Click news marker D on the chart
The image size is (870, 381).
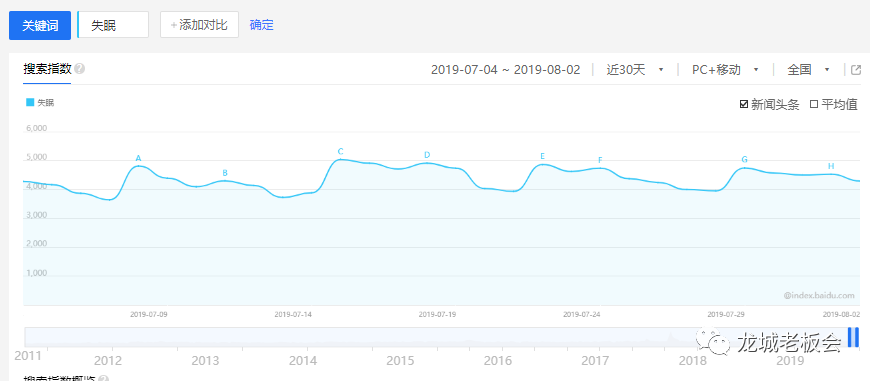click(x=427, y=155)
